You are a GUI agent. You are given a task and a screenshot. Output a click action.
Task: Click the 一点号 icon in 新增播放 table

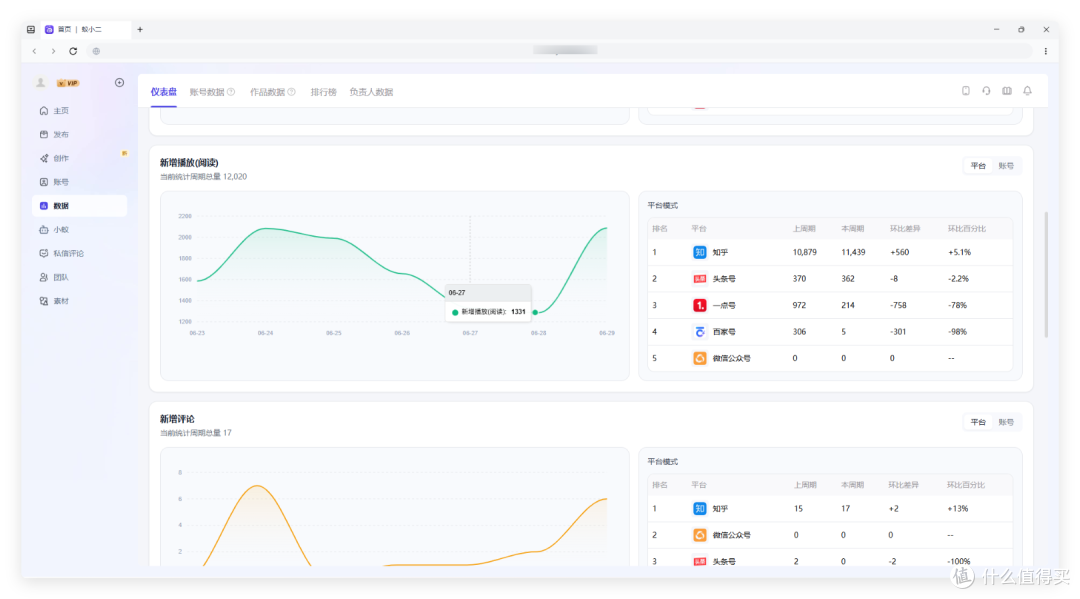(x=699, y=306)
